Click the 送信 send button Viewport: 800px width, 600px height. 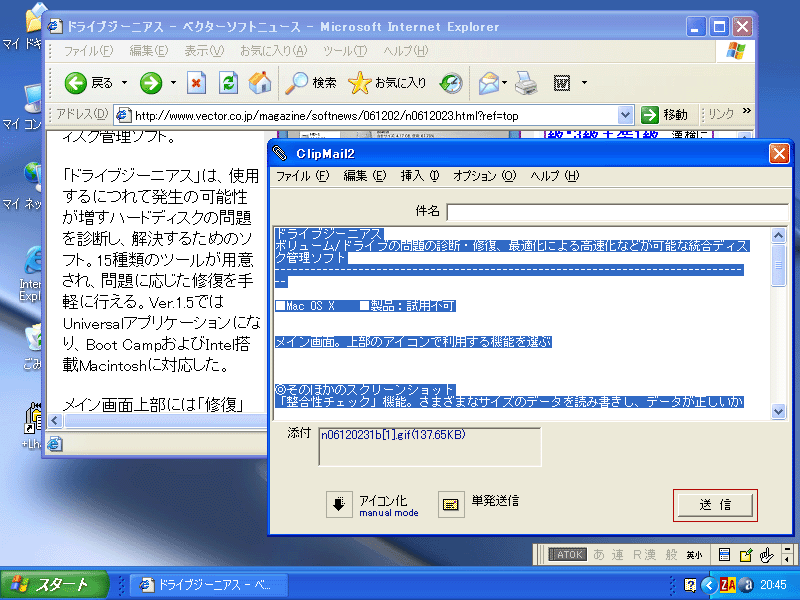coord(715,505)
